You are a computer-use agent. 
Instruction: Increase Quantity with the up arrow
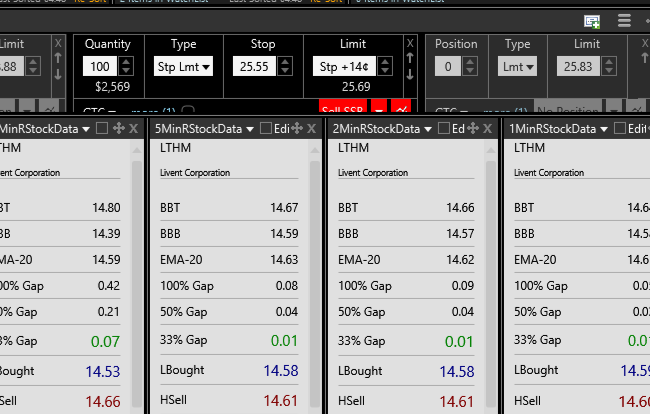pos(126,62)
